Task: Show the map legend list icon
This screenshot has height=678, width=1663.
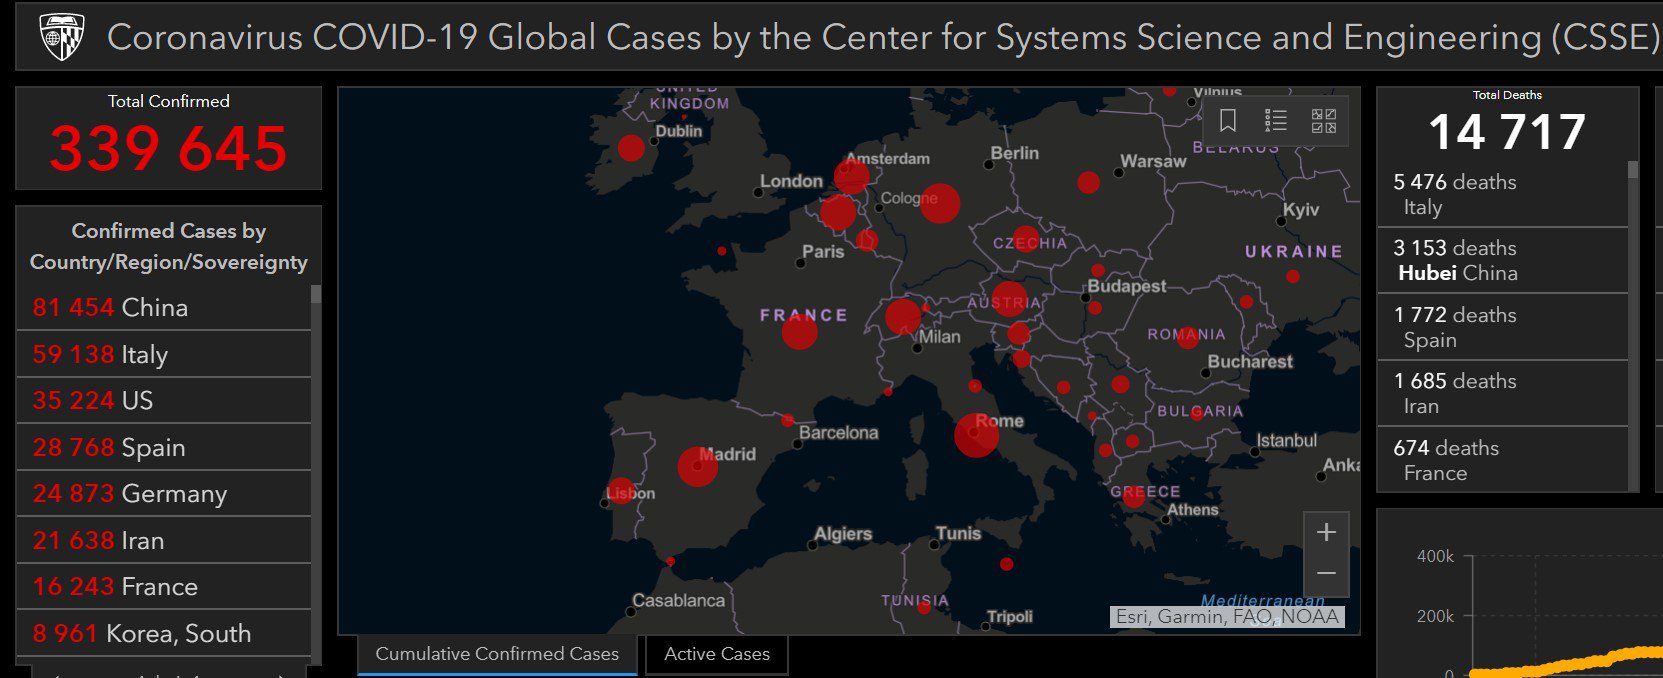Action: 1276,121
